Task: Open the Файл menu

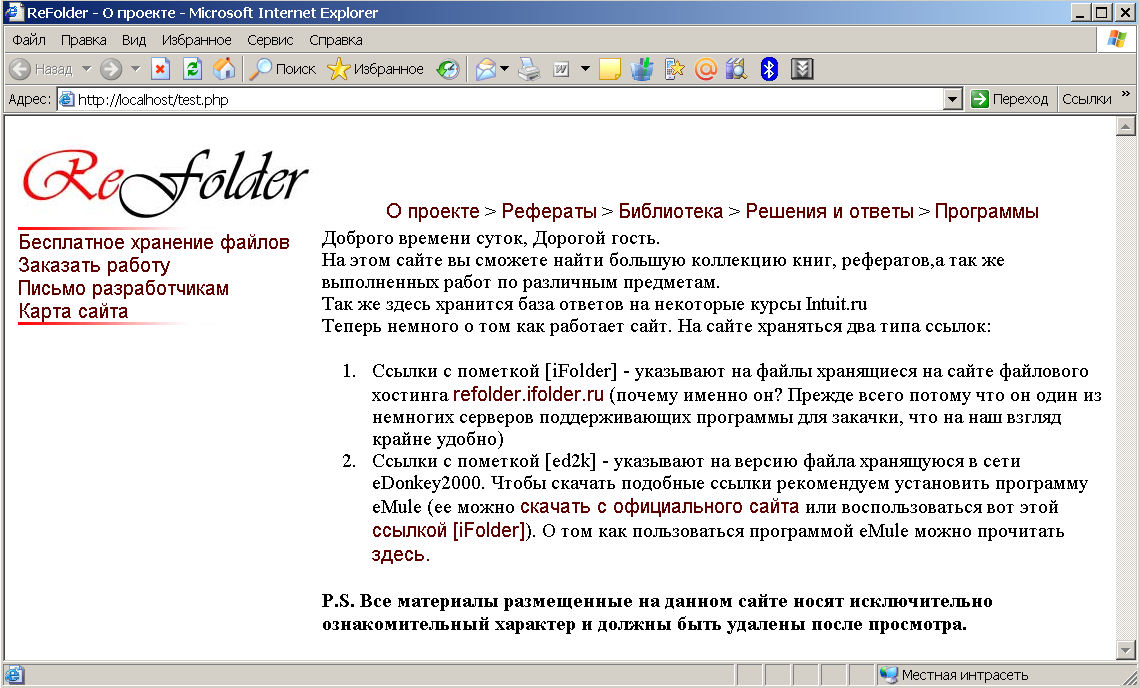Action: [29, 40]
